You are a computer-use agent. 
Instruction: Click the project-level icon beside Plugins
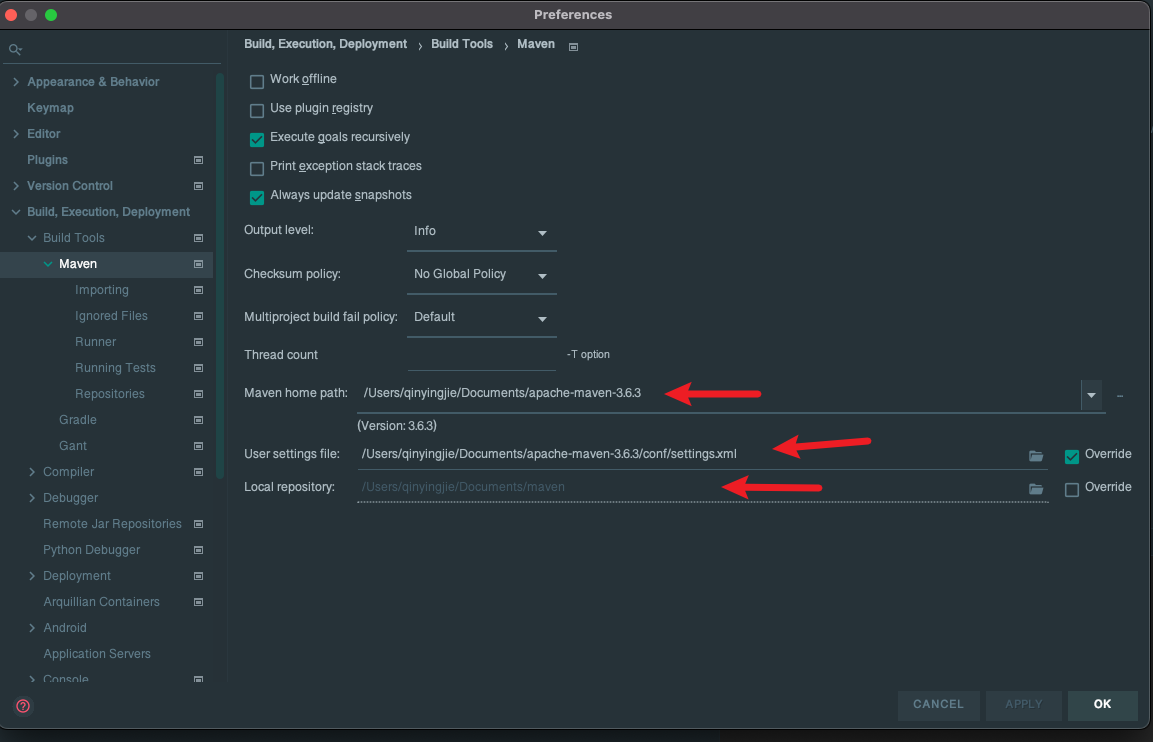tap(198, 160)
